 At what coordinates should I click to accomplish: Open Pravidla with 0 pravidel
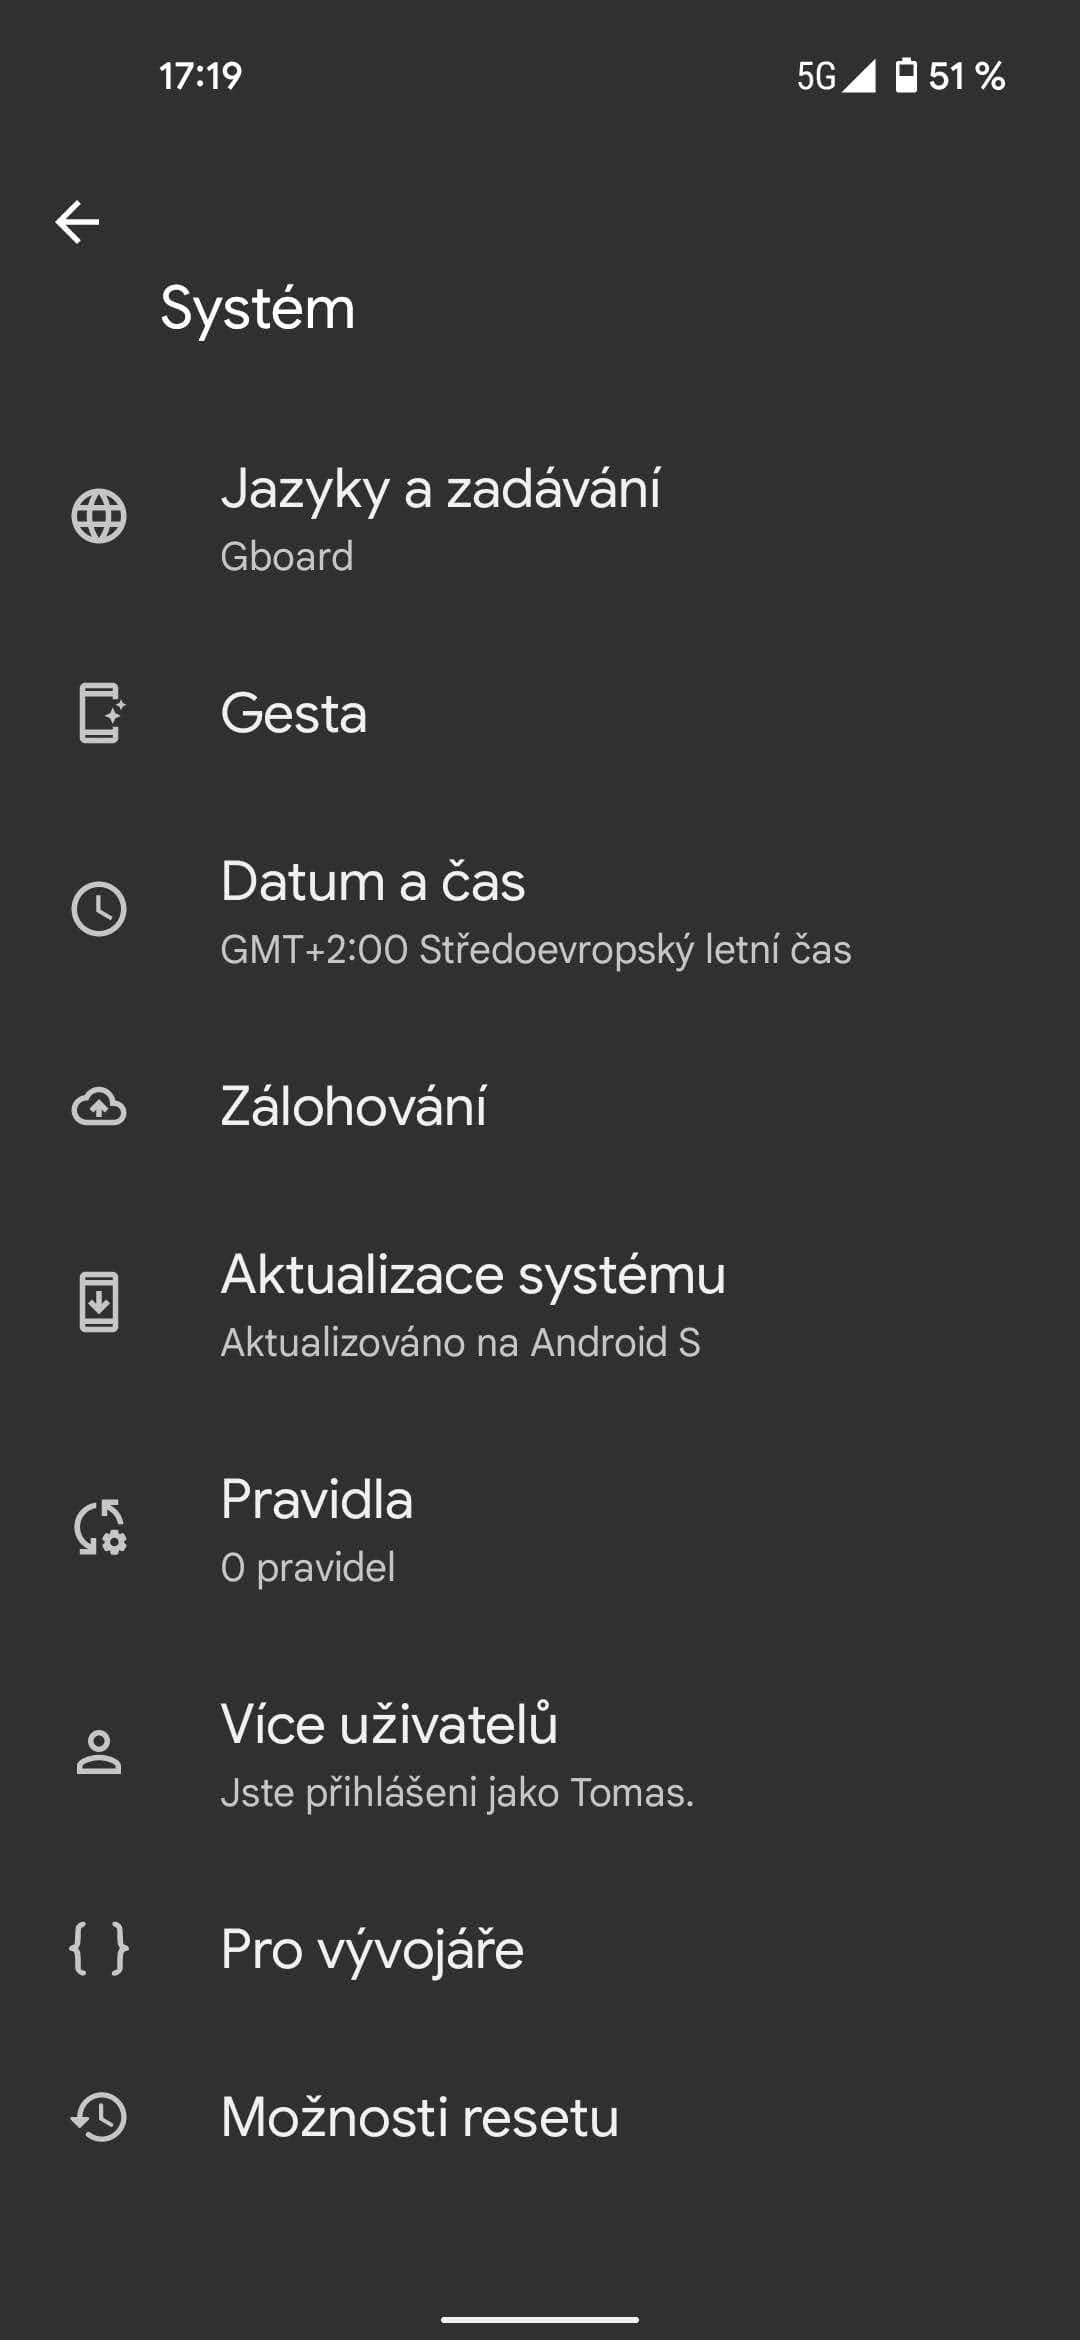[x=317, y=1500]
